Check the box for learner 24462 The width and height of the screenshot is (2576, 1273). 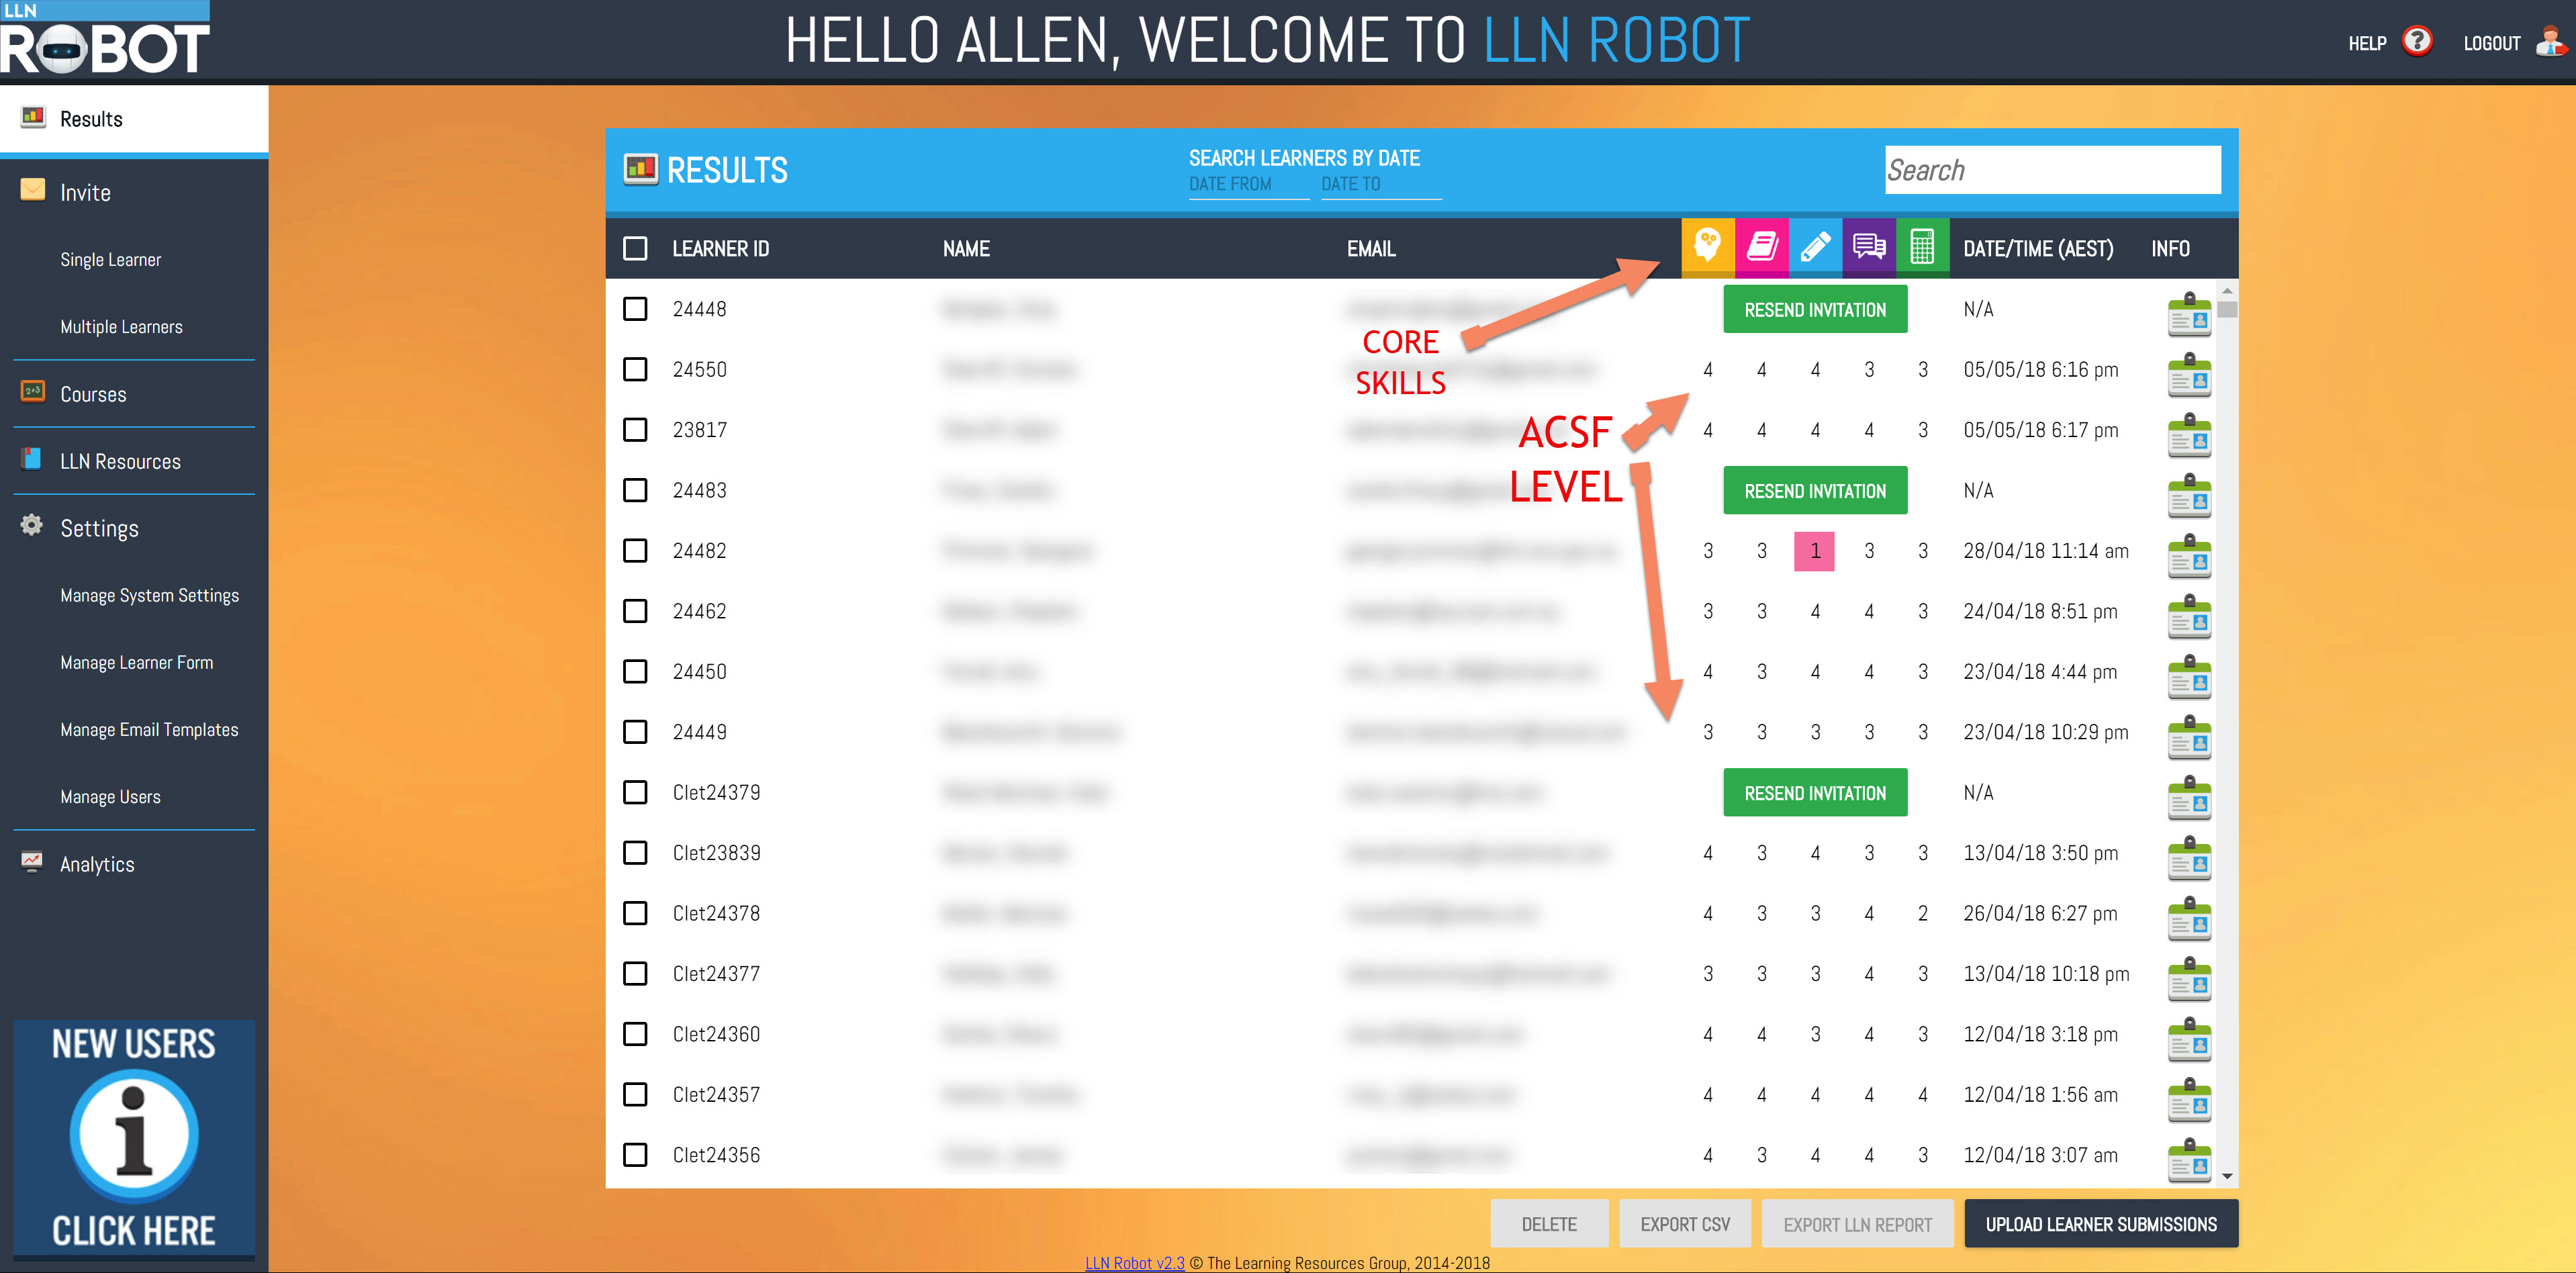(635, 611)
